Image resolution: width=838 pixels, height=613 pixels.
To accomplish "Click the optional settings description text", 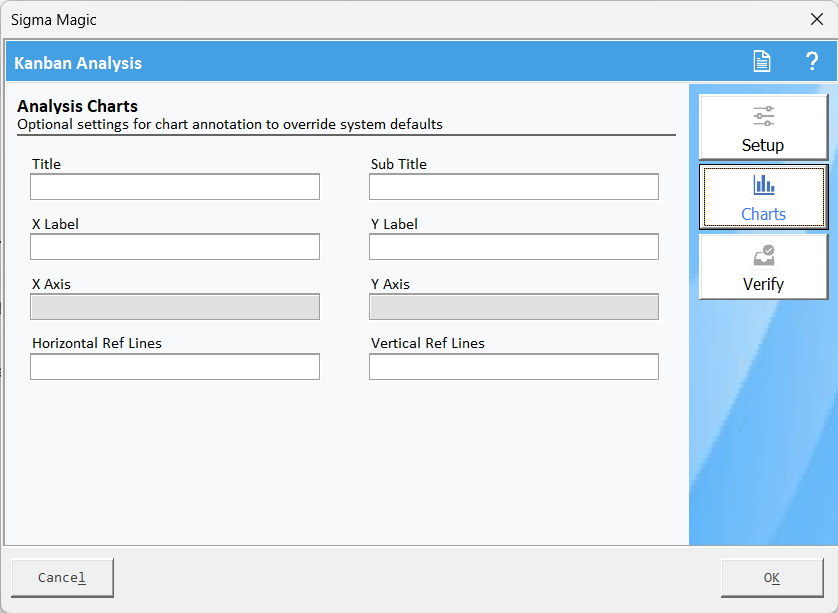I will click(x=230, y=125).
